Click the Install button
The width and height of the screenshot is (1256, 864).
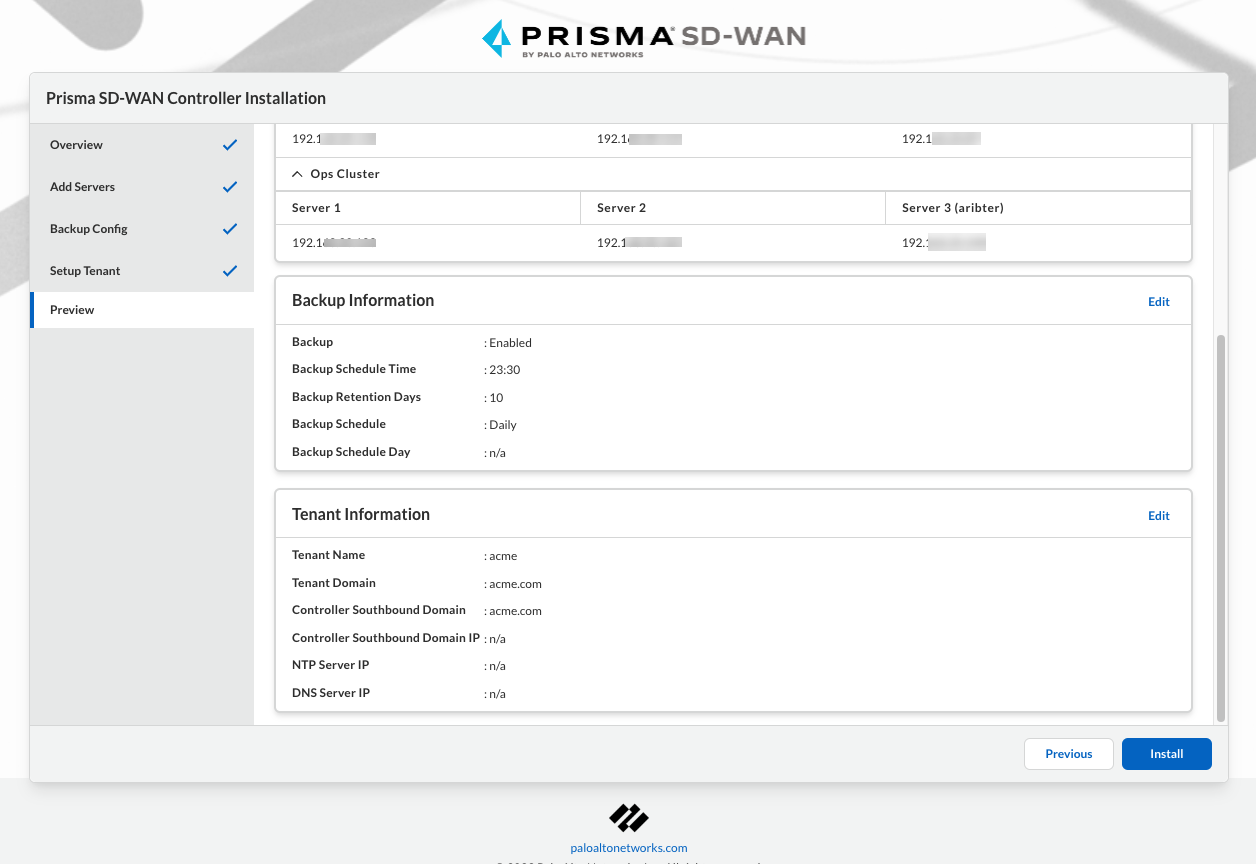point(1167,754)
